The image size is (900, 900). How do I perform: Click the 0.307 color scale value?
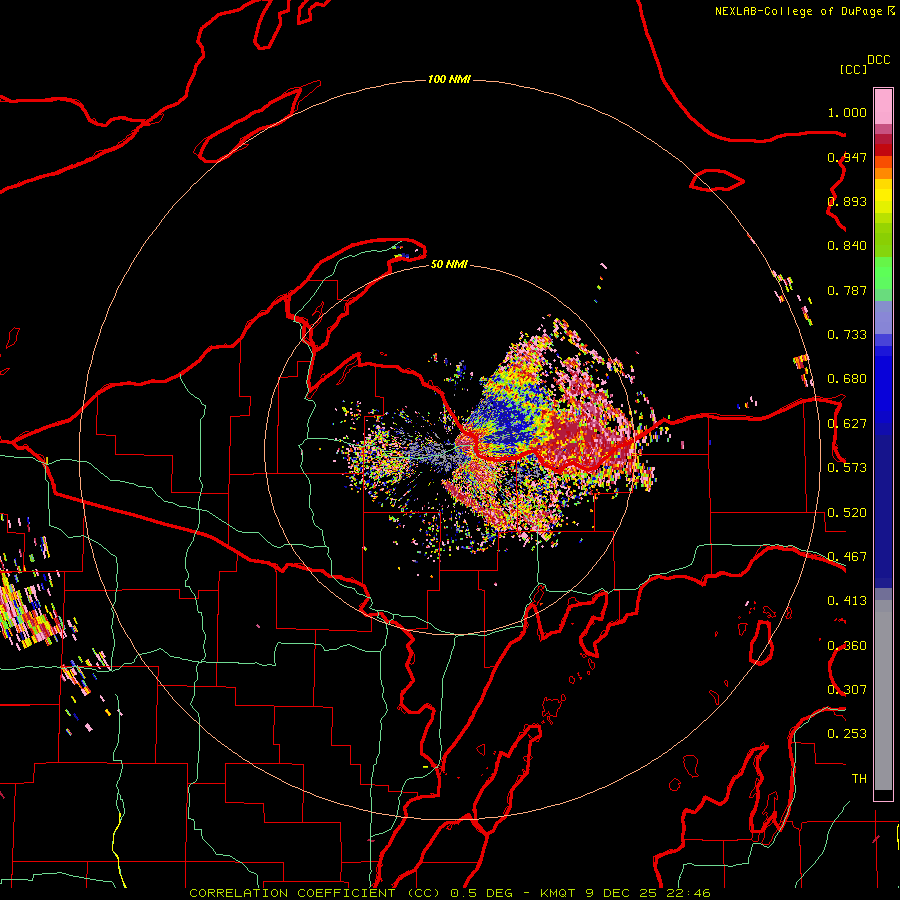coord(847,690)
